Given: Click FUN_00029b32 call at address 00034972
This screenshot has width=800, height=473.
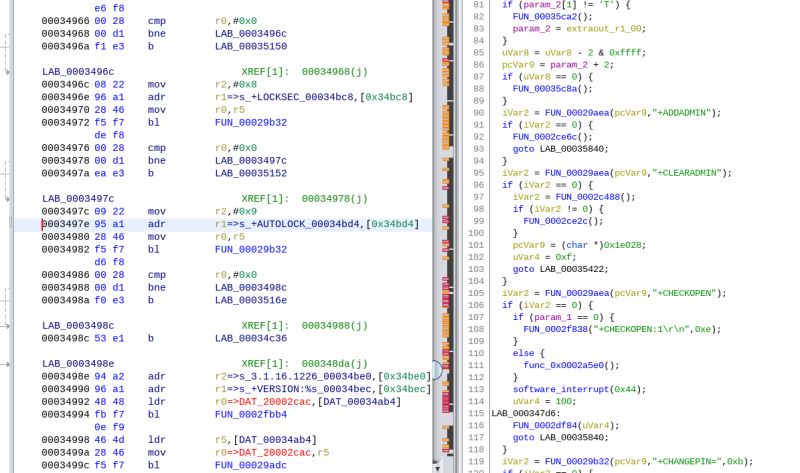Looking at the screenshot, I should point(251,122).
